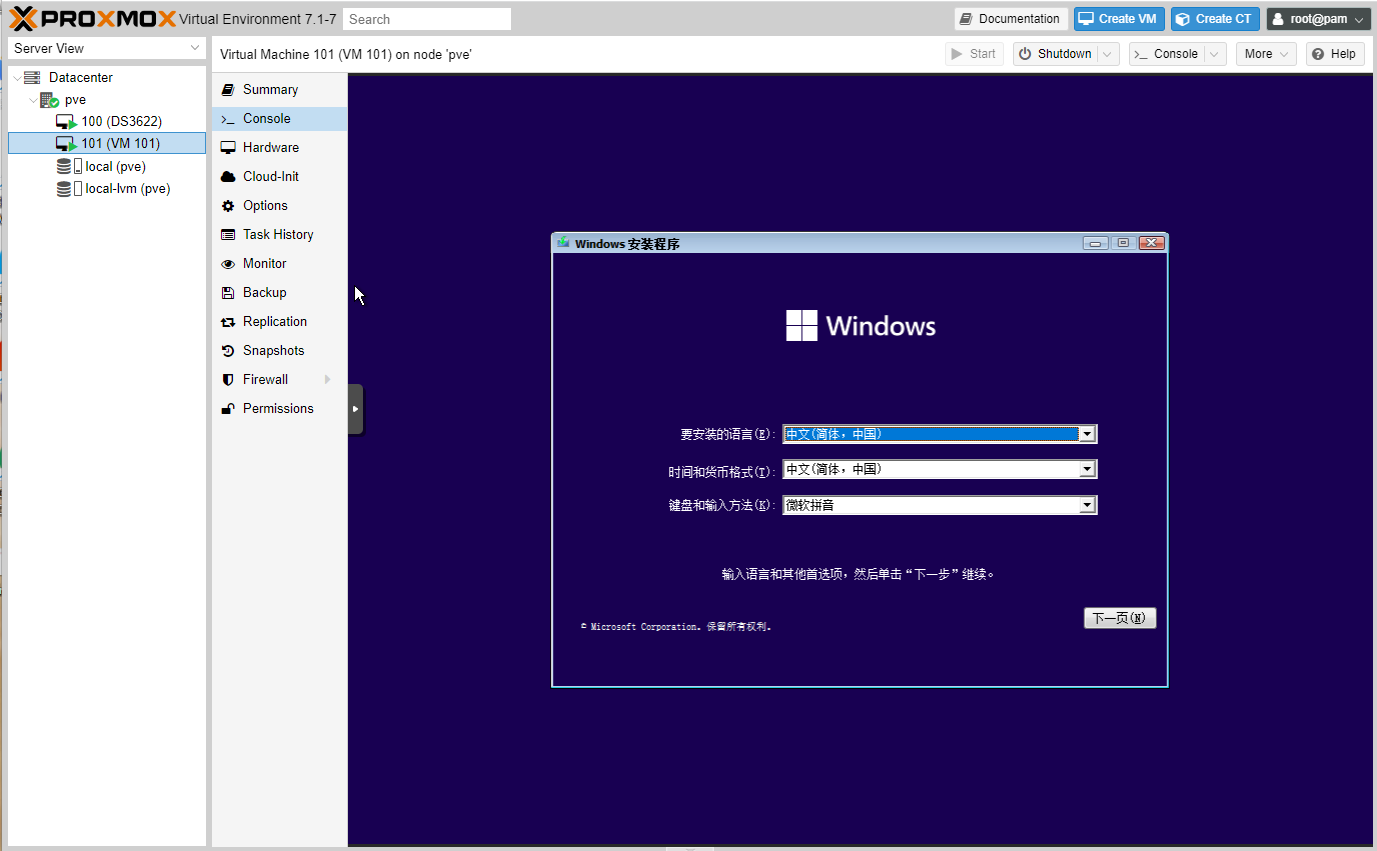Click the Proxmox logo
This screenshot has width=1377, height=851.
(93, 19)
